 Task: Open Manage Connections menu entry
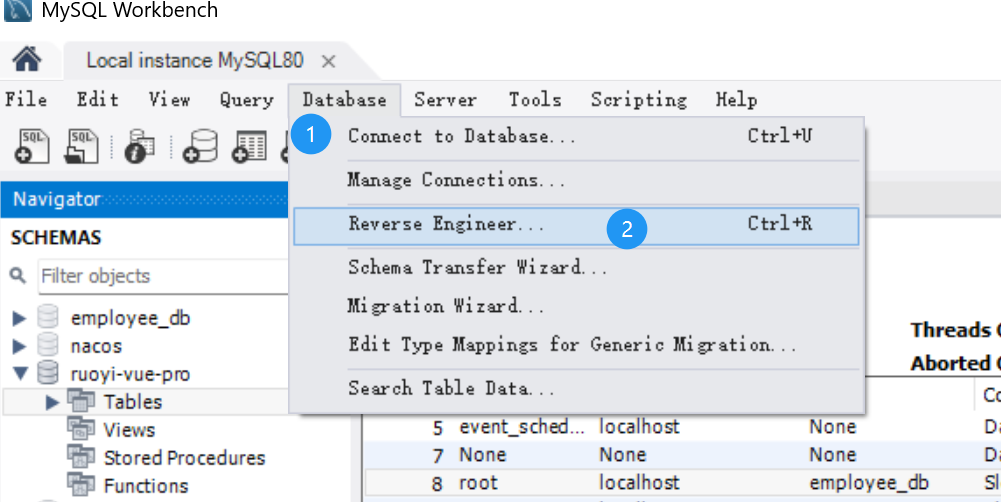click(456, 181)
